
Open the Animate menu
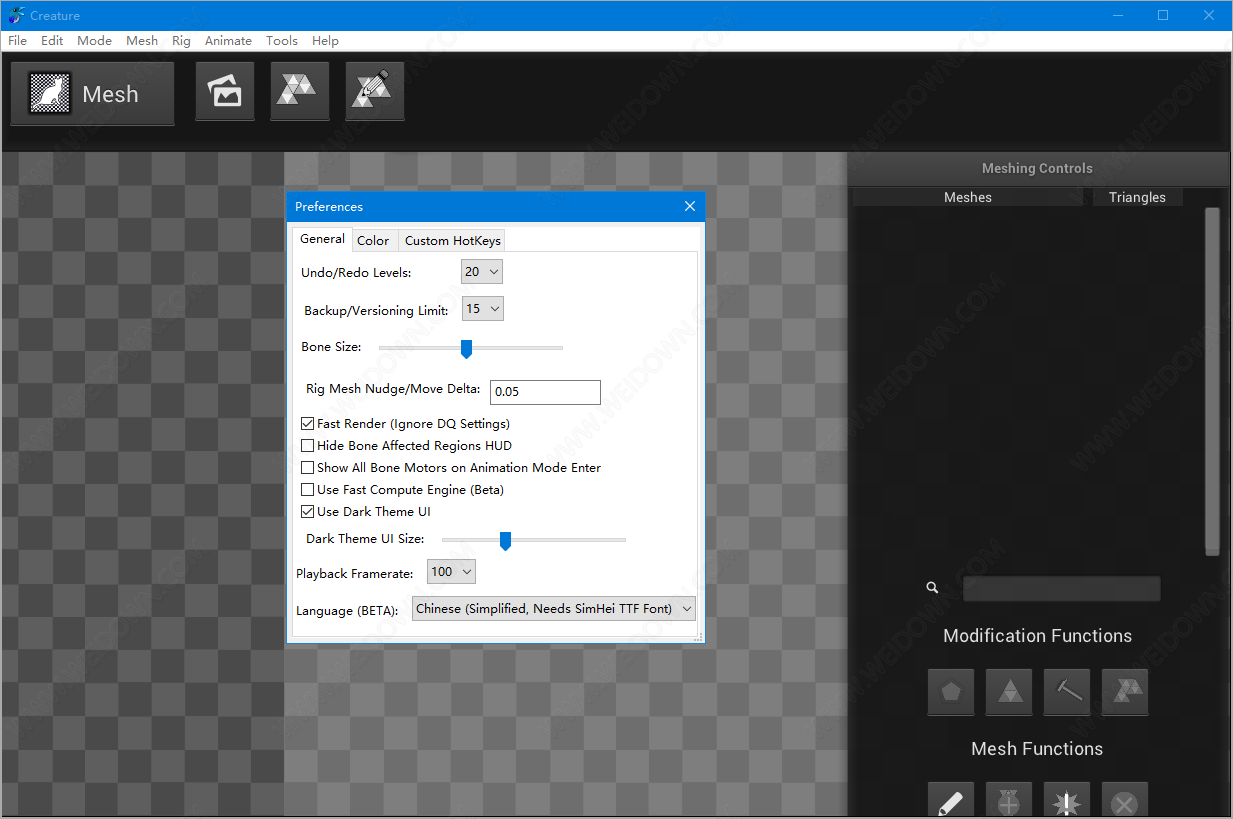pyautogui.click(x=228, y=41)
